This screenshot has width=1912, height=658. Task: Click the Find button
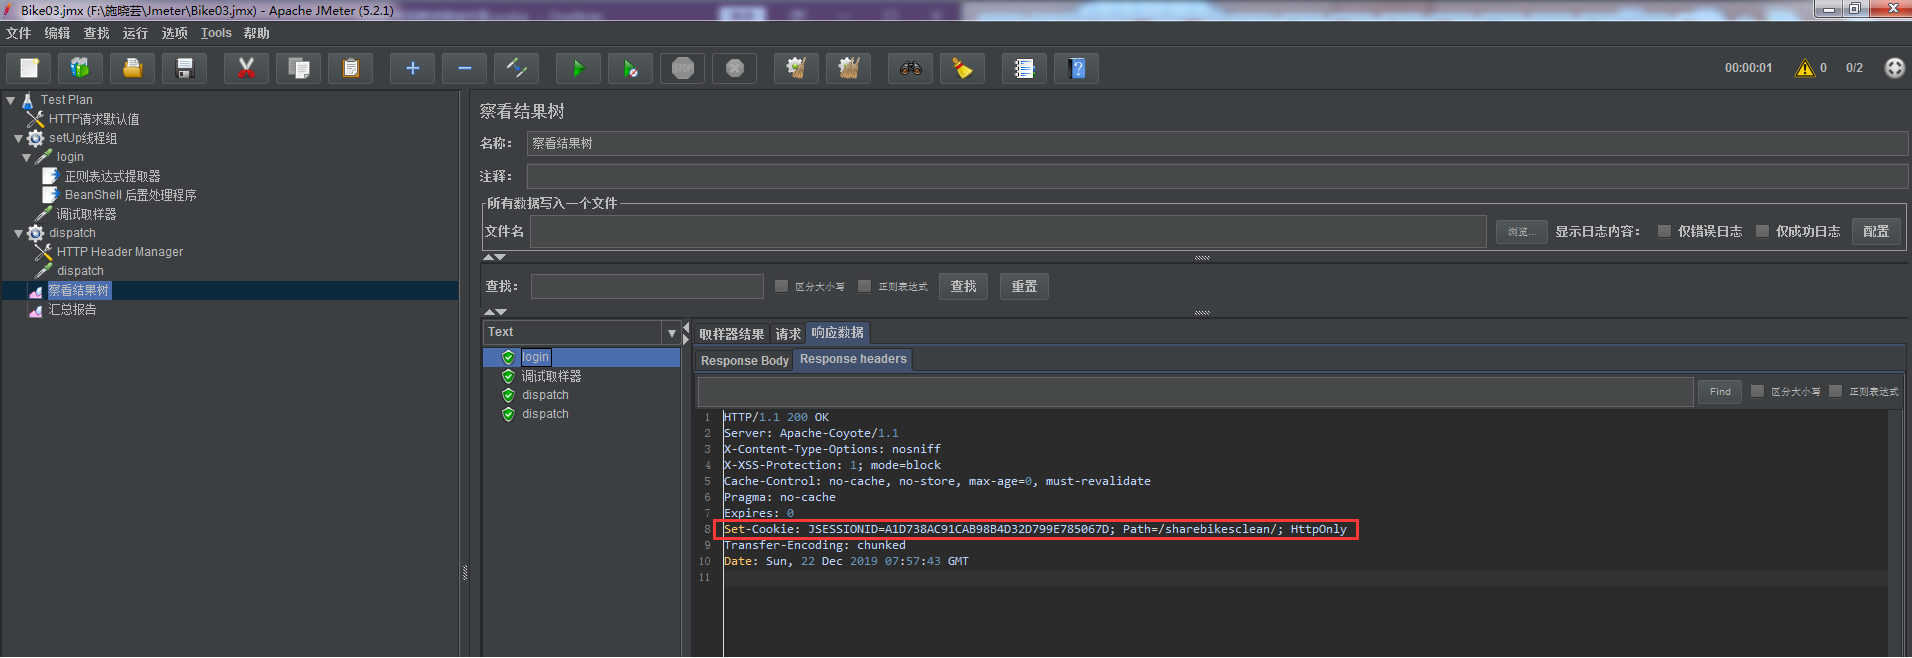pos(1720,392)
